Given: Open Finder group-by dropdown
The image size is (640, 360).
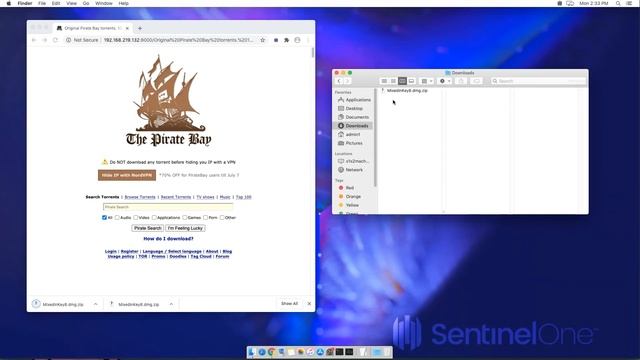Looking at the screenshot, I should 427,81.
